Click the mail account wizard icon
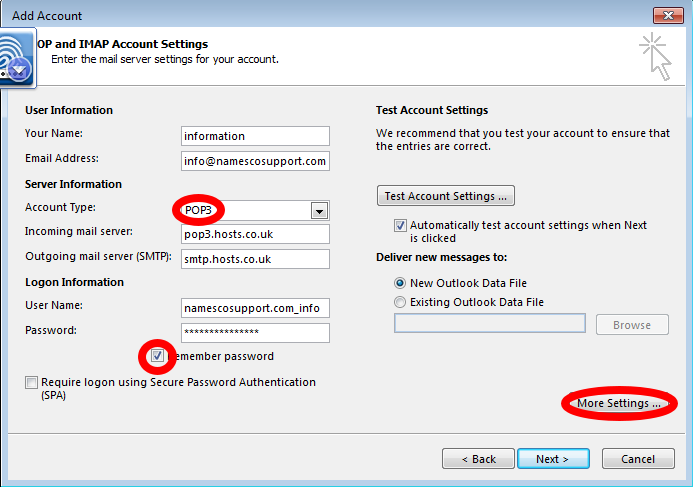 (17, 58)
